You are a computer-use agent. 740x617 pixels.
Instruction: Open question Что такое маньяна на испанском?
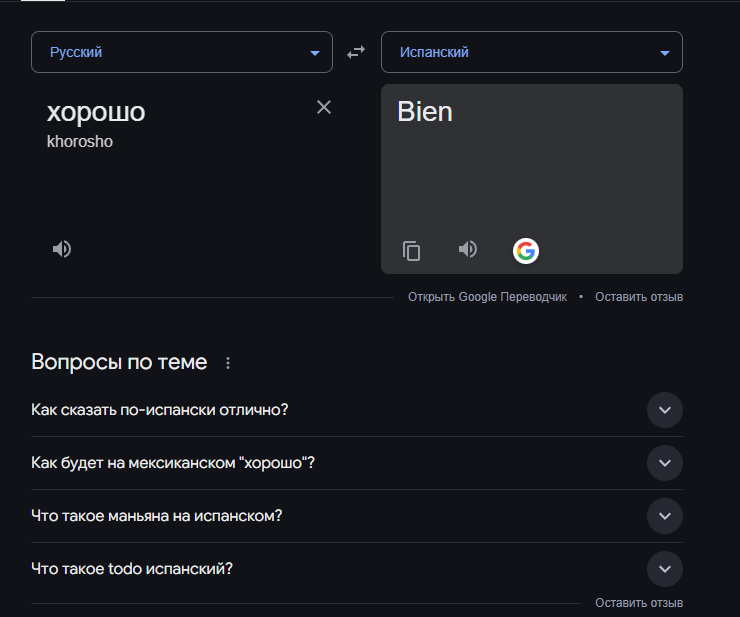[x=157, y=516]
